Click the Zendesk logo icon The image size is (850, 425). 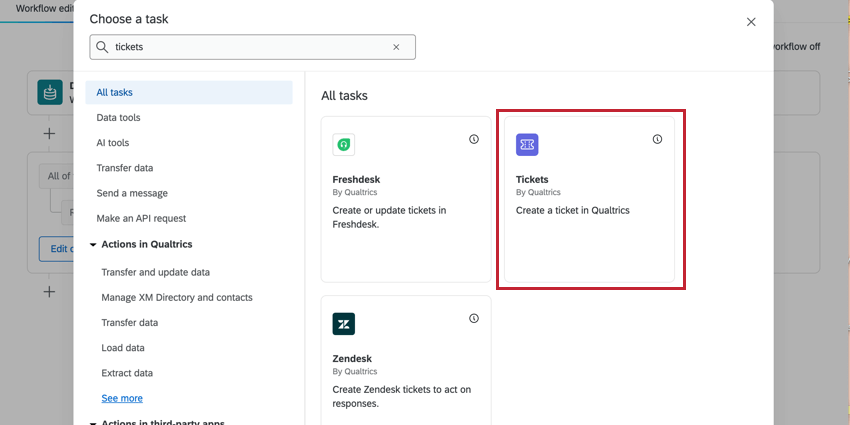click(343, 324)
